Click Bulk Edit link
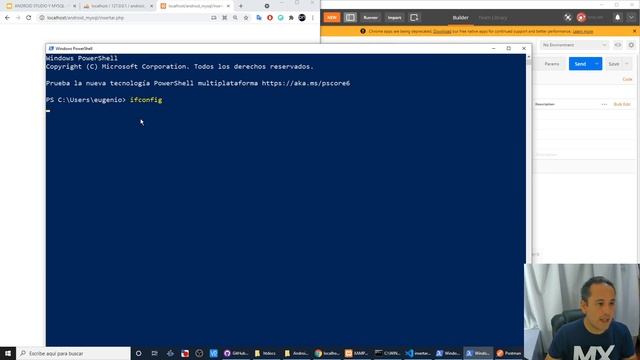Image resolution: width=640 pixels, height=360 pixels. tap(622, 104)
